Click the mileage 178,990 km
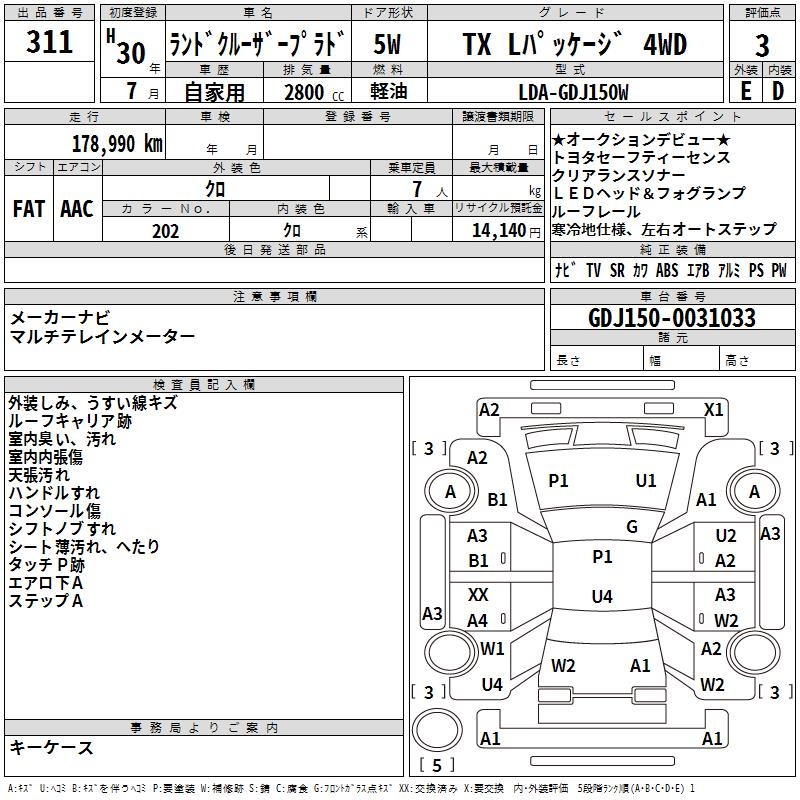Viewport: 800px width, 800px height. point(117,144)
